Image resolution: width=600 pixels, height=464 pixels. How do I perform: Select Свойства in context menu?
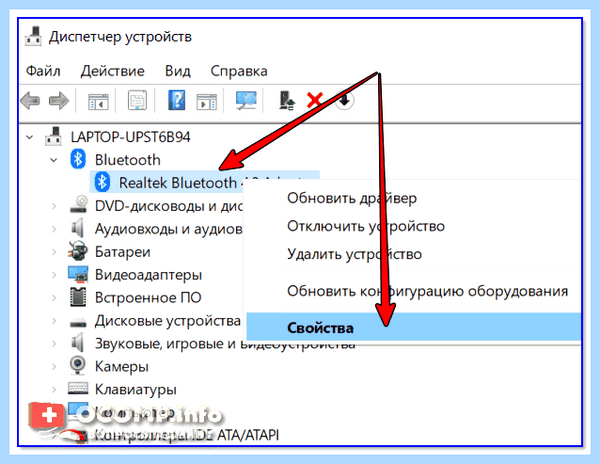tap(413, 327)
